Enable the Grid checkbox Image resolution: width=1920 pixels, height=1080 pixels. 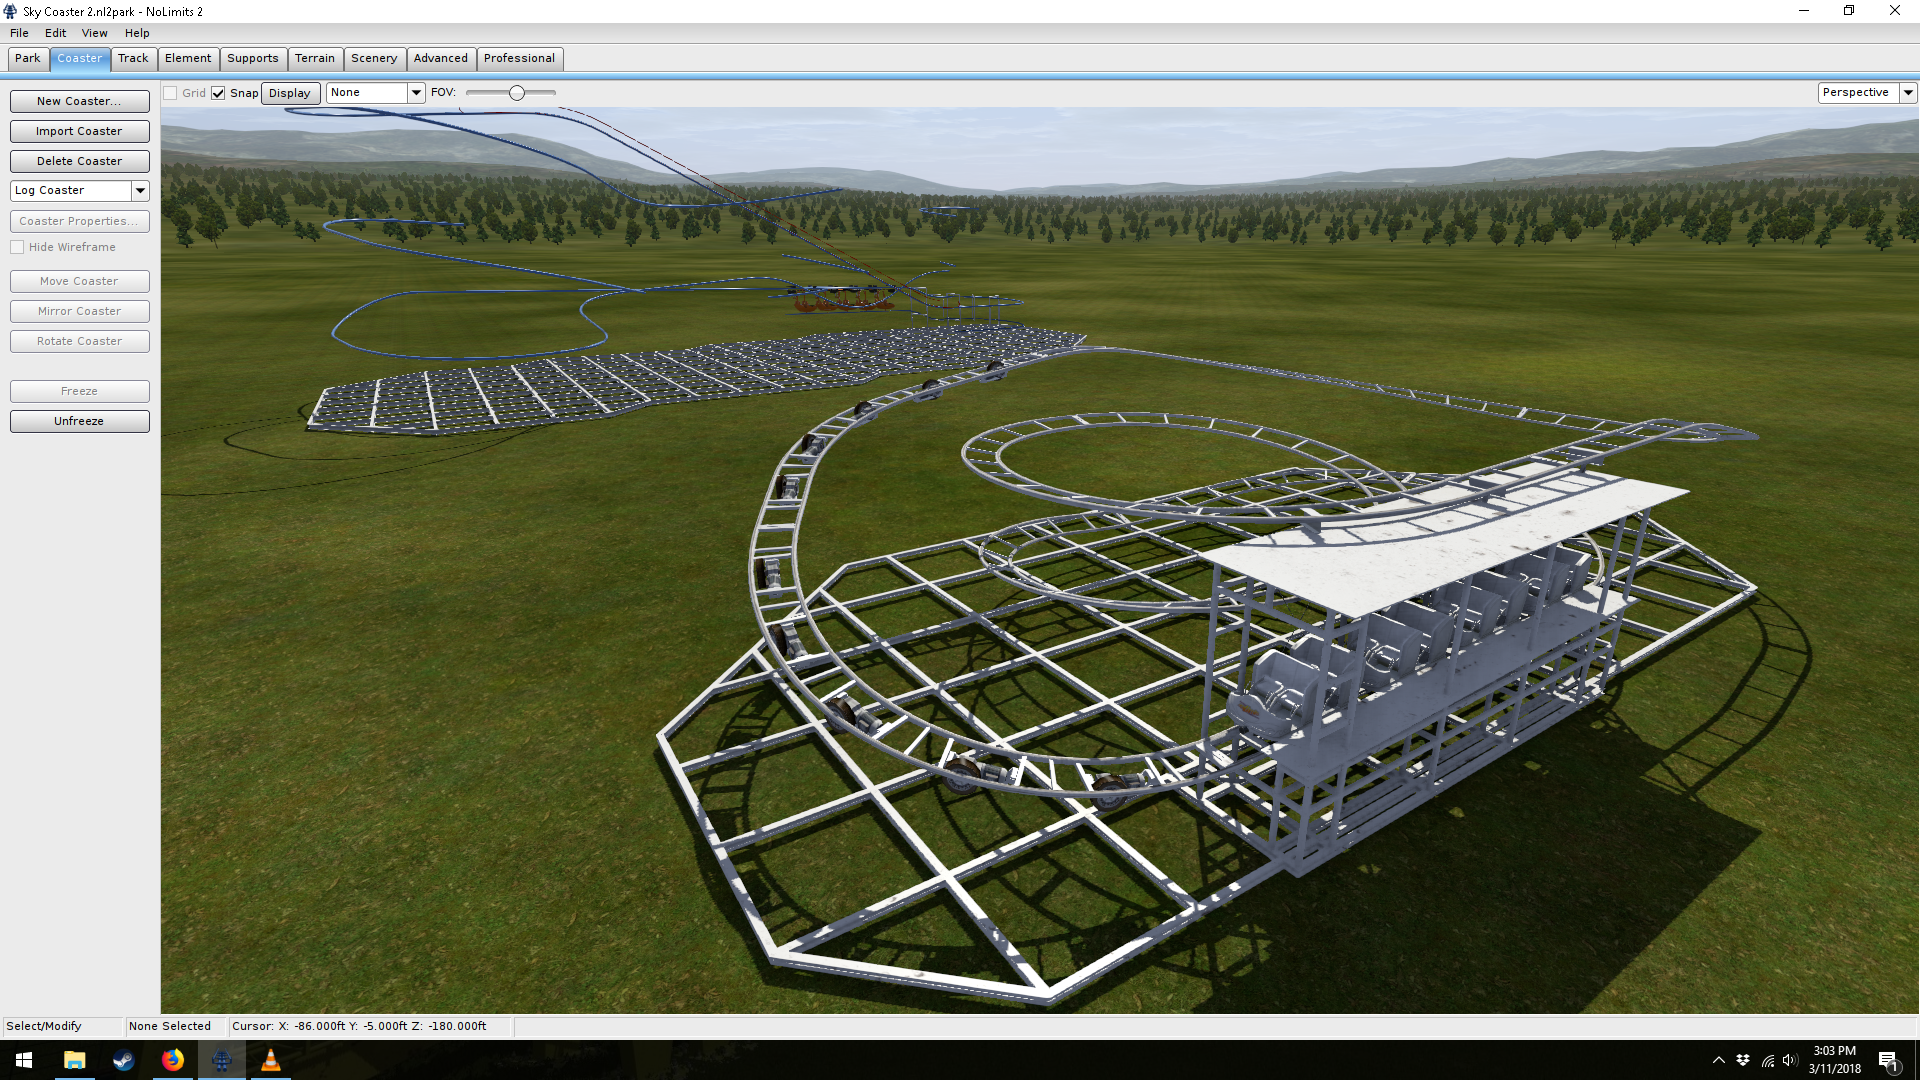tap(171, 93)
